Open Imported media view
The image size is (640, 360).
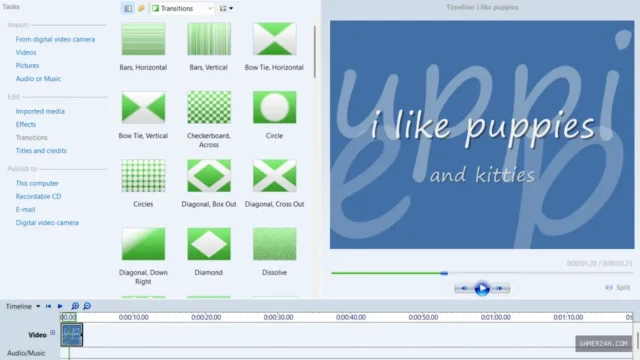[40, 111]
